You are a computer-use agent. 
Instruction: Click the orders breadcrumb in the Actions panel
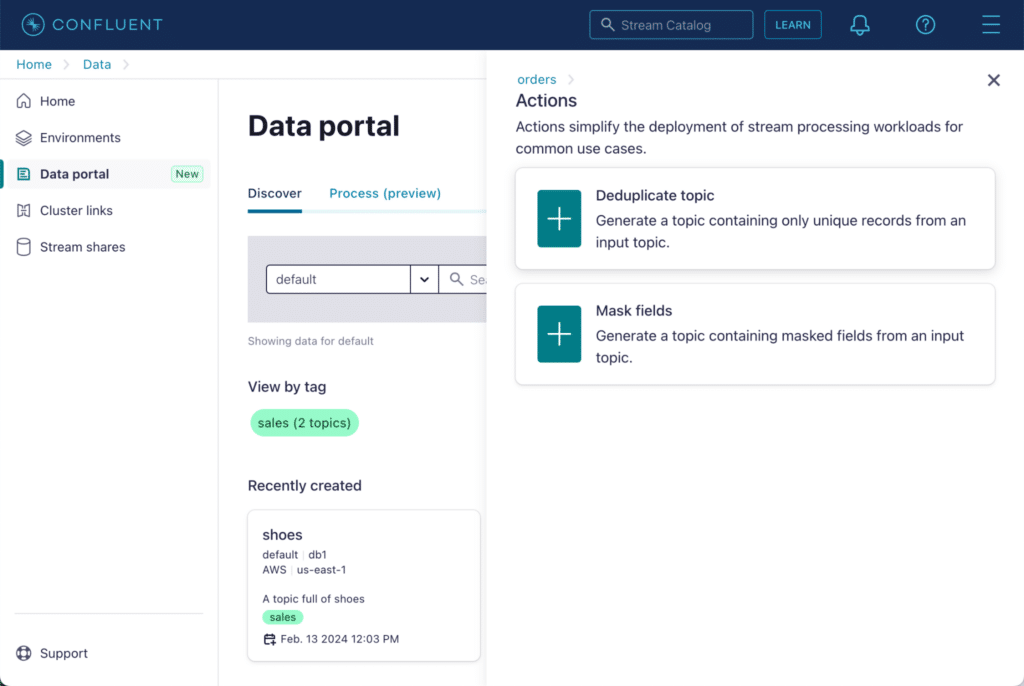tap(537, 79)
